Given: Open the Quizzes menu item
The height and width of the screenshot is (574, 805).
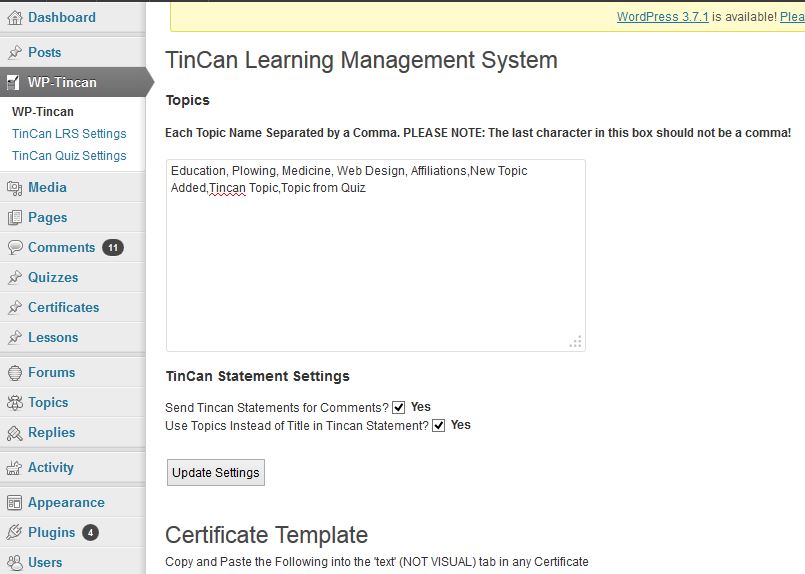Looking at the screenshot, I should pos(53,278).
